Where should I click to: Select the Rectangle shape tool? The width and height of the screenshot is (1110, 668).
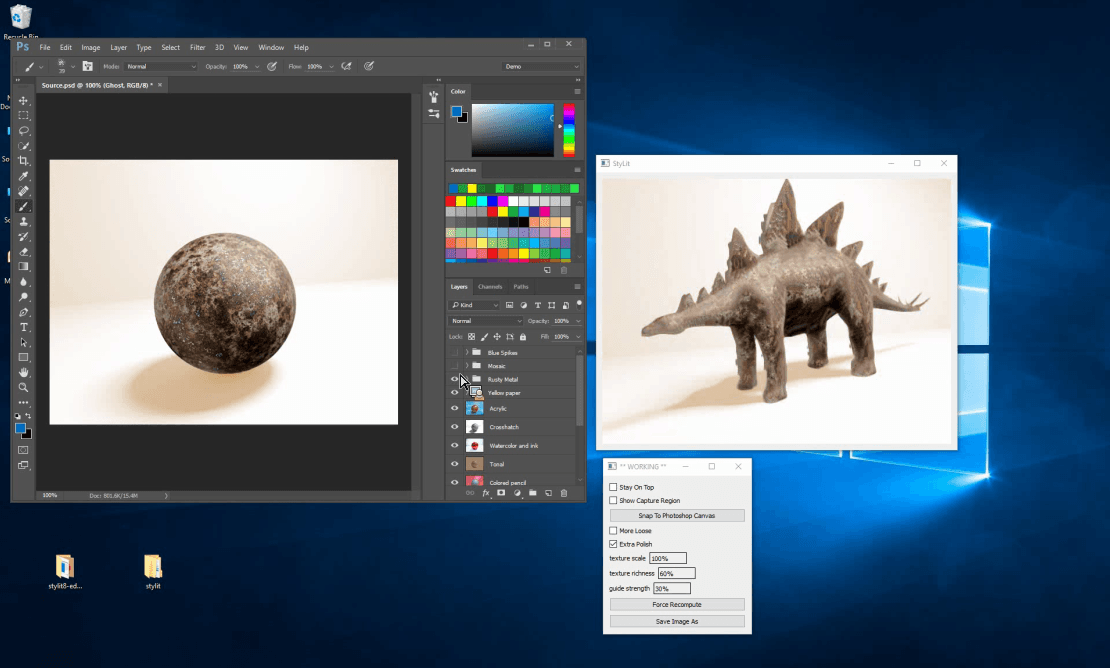pyautogui.click(x=23, y=357)
